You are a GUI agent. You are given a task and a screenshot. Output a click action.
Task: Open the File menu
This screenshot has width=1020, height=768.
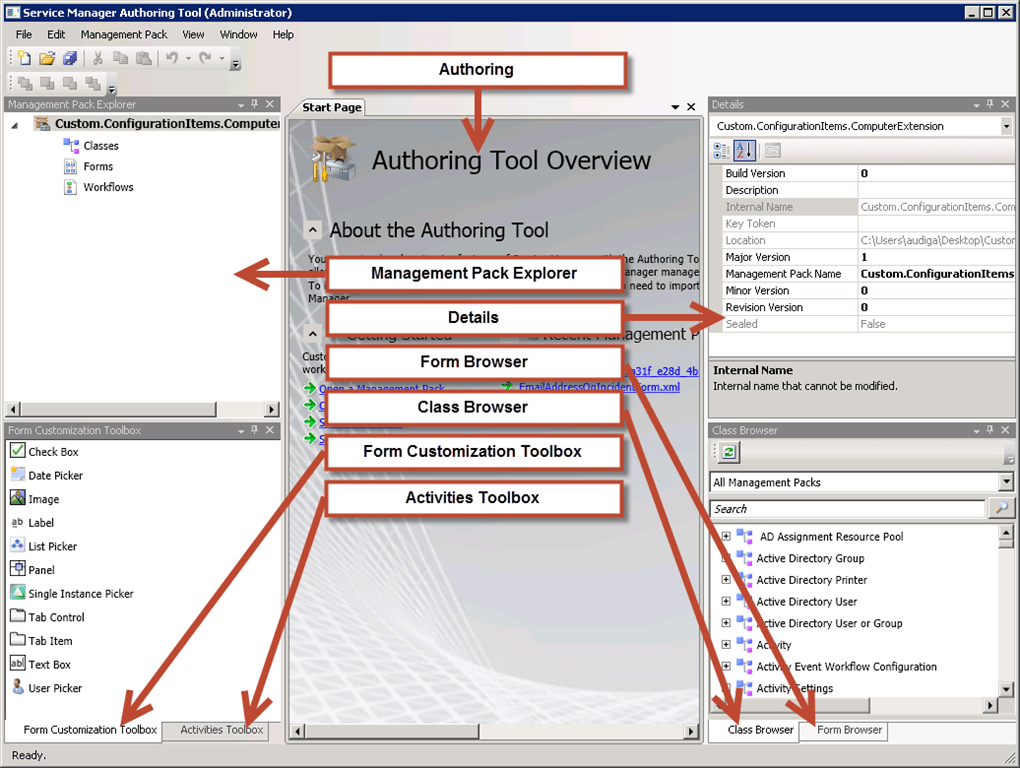23,34
